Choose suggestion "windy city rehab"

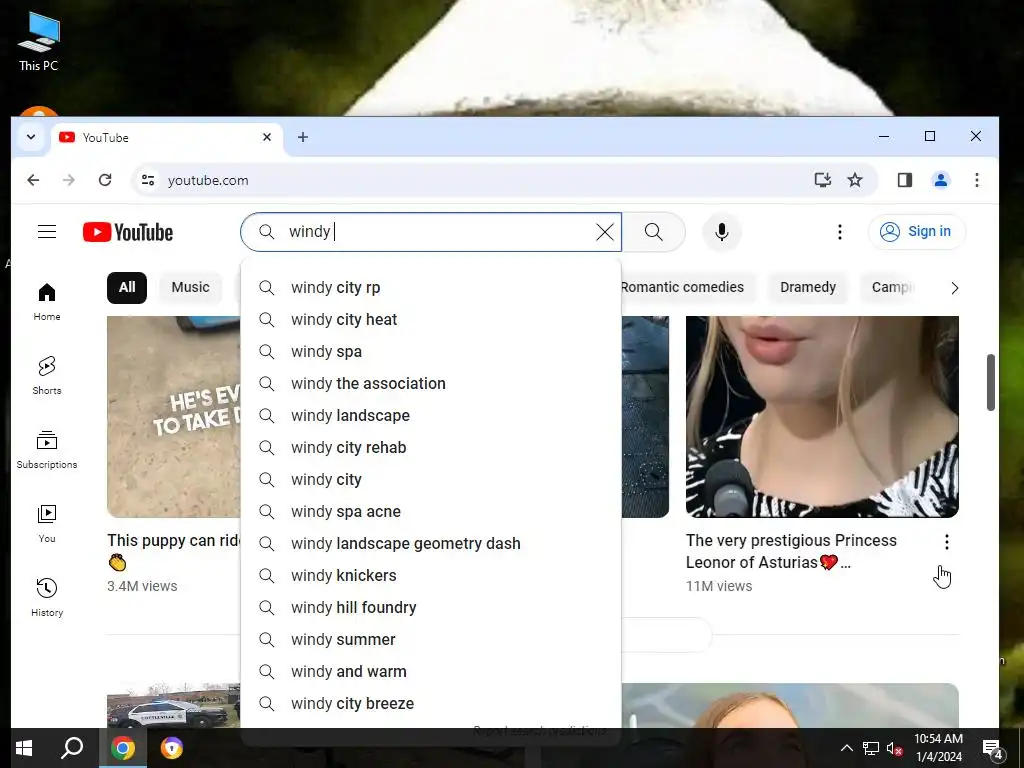click(x=431, y=448)
